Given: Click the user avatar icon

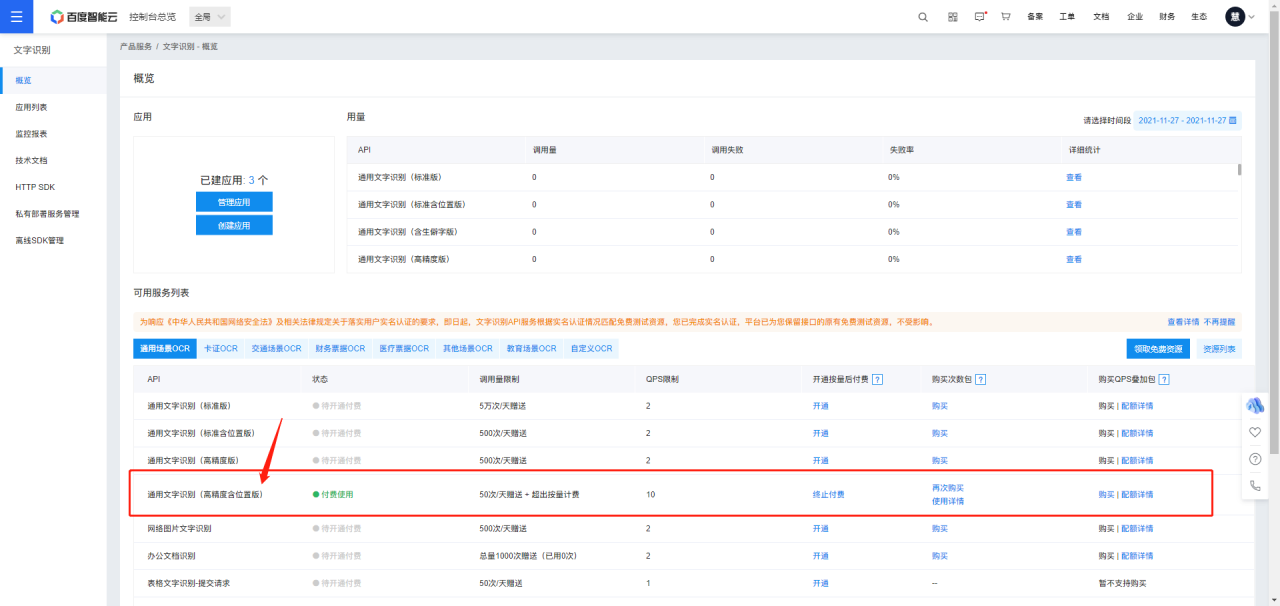Looking at the screenshot, I should (x=1235, y=17).
